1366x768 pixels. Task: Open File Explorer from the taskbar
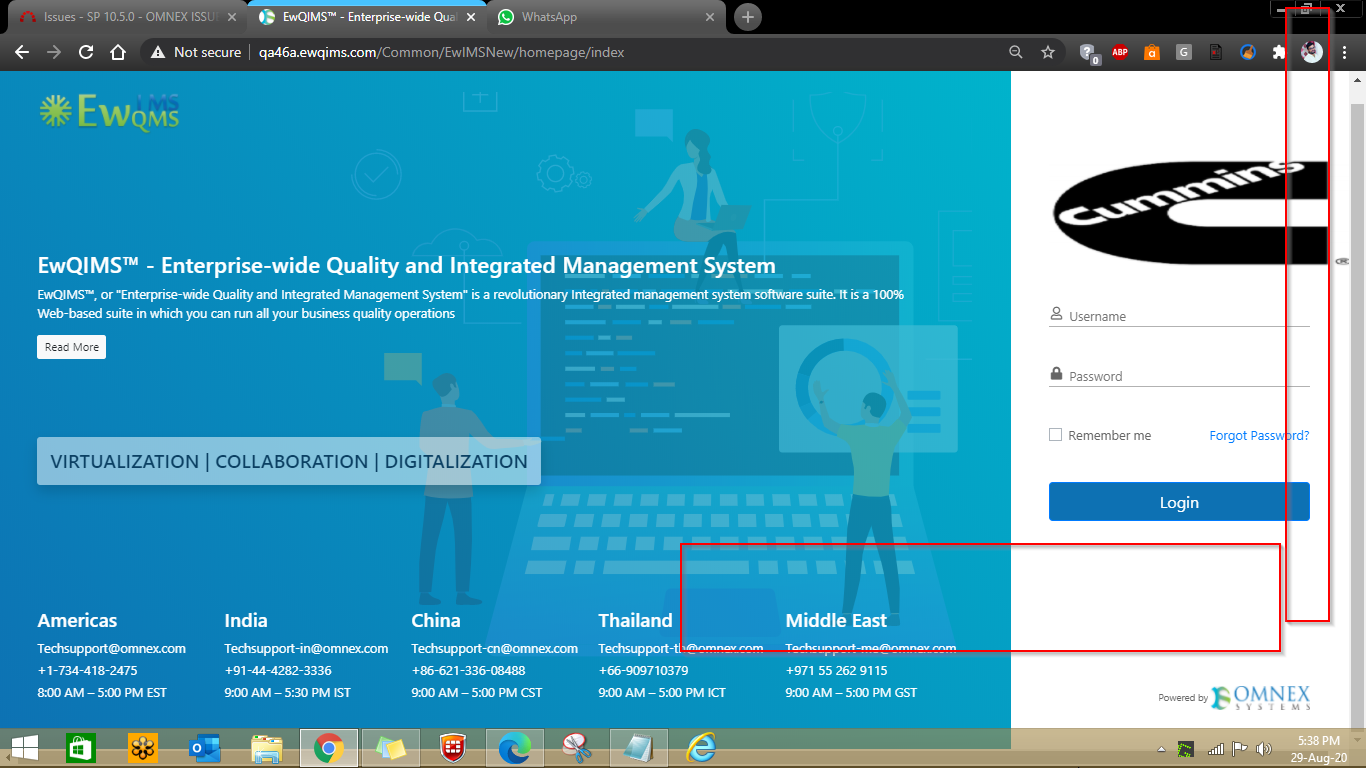click(267, 747)
